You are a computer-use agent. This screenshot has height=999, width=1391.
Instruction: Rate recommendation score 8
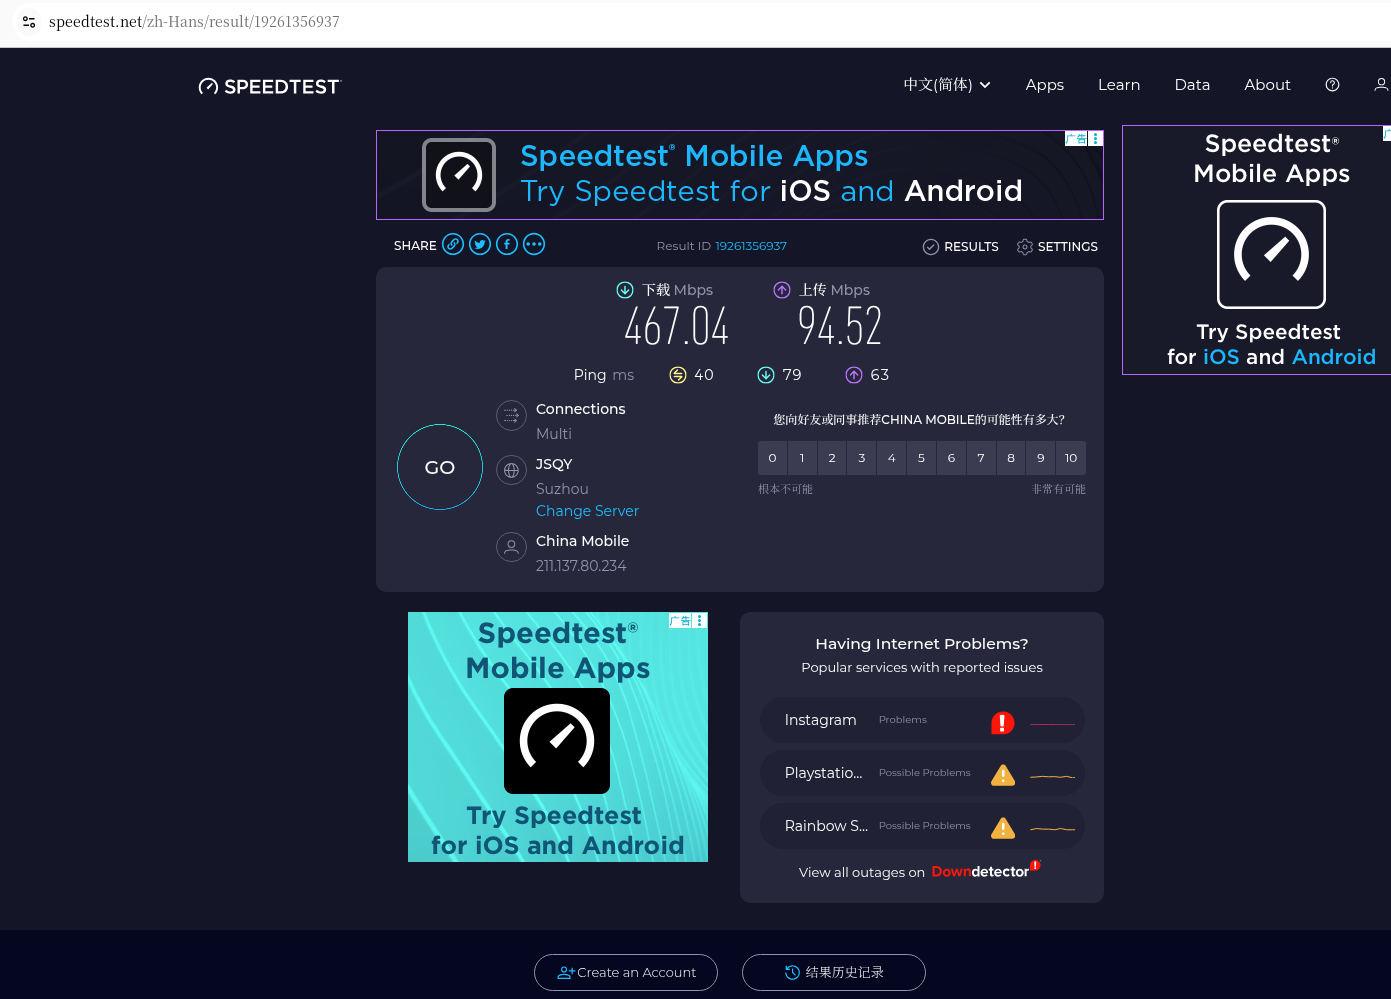(x=1011, y=458)
